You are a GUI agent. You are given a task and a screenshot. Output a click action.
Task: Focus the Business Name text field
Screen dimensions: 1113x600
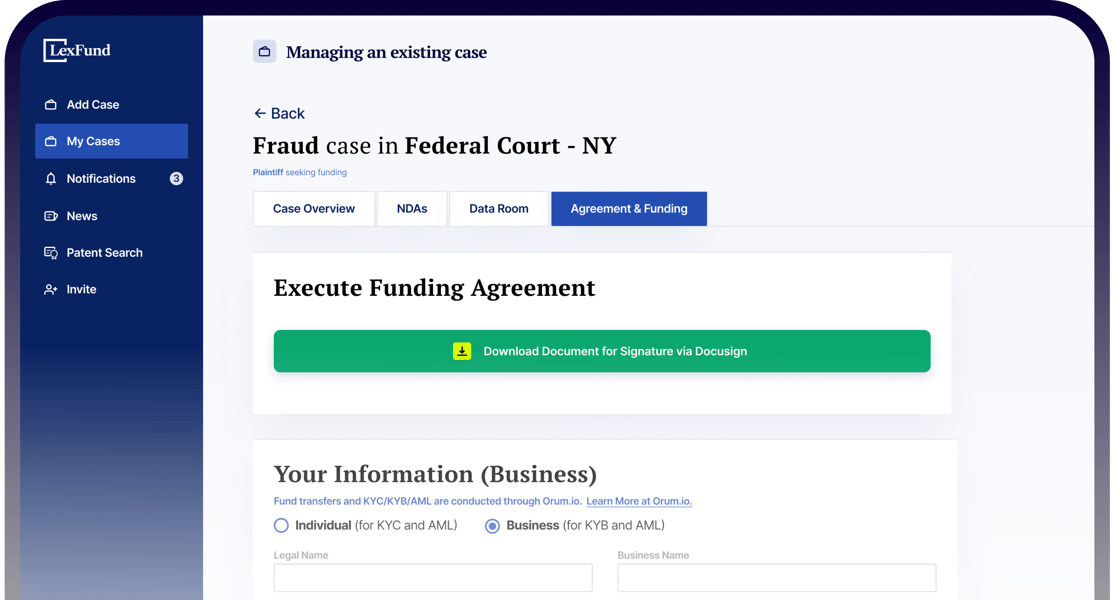[777, 577]
